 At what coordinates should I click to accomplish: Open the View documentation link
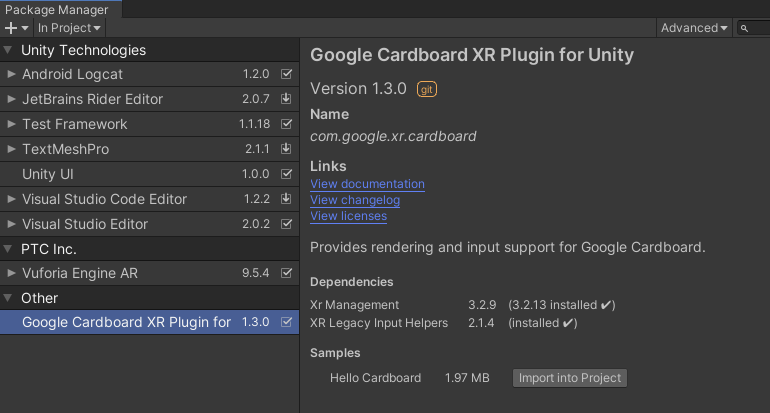point(367,184)
